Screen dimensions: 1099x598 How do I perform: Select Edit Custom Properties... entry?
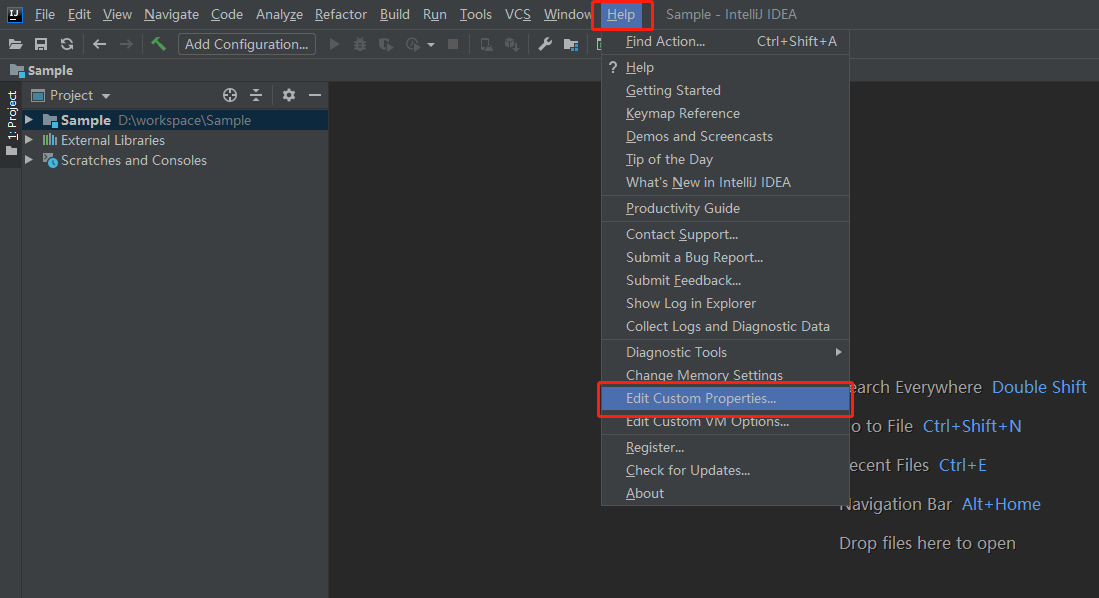725,398
